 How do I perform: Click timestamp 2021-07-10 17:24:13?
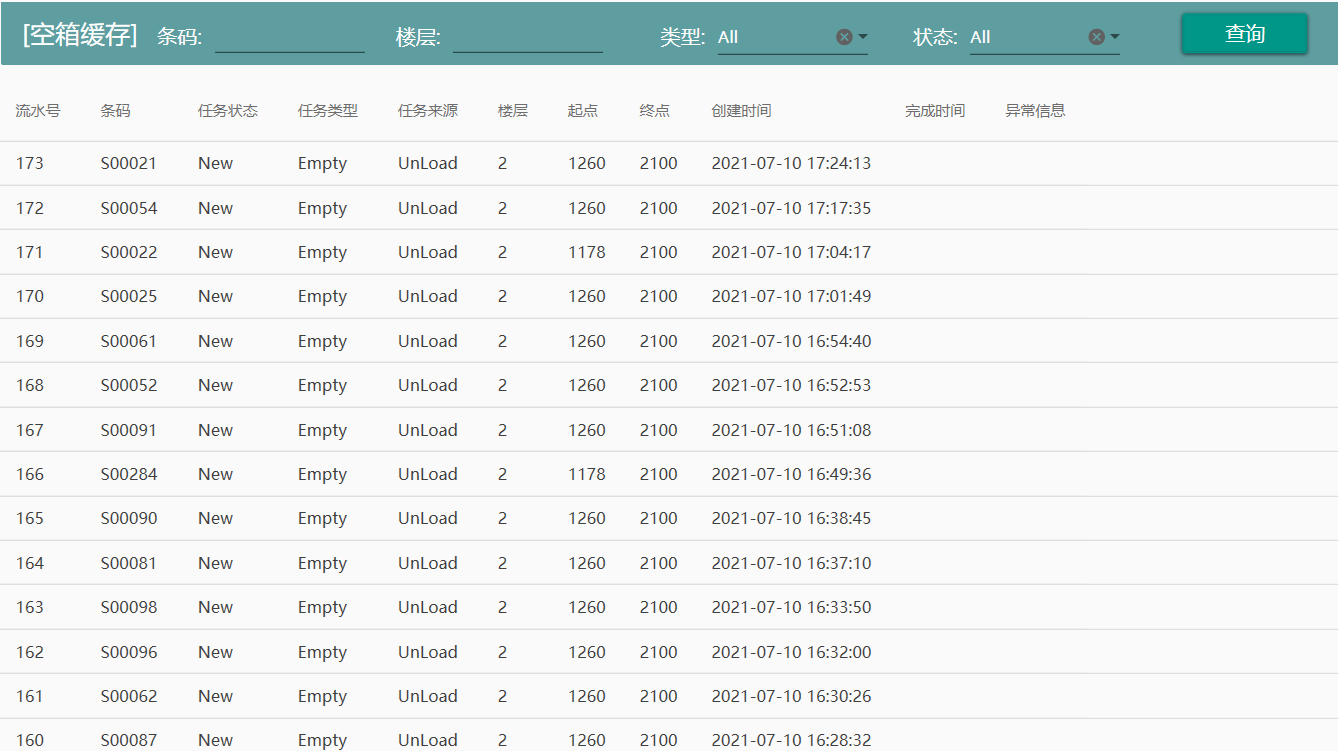[x=791, y=163]
